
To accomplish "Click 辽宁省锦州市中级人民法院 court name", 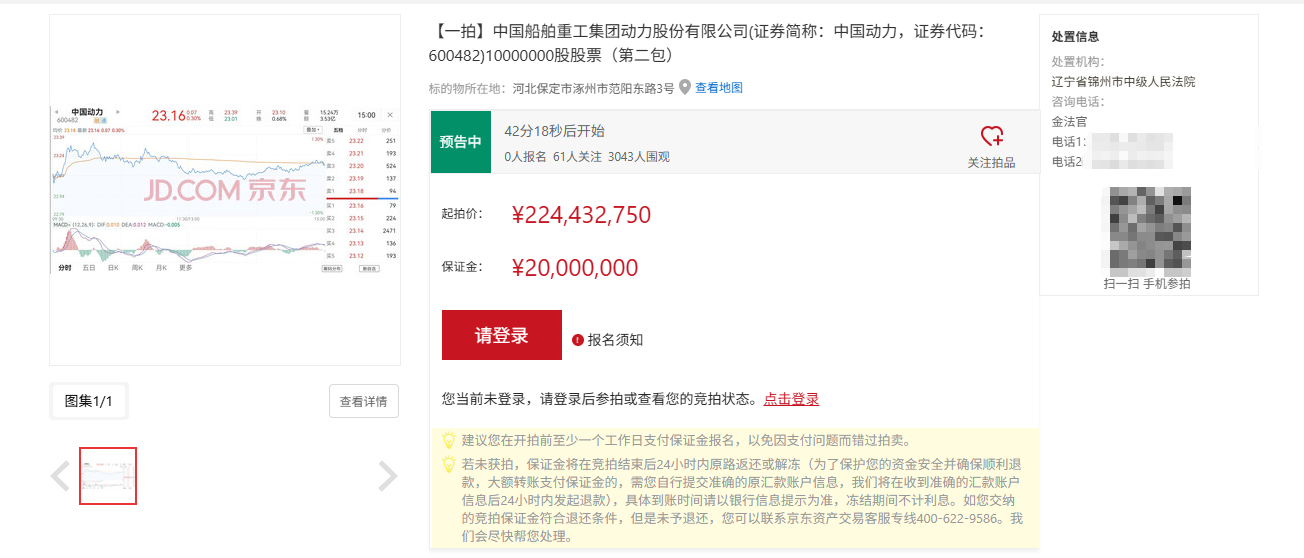I will [1123, 82].
